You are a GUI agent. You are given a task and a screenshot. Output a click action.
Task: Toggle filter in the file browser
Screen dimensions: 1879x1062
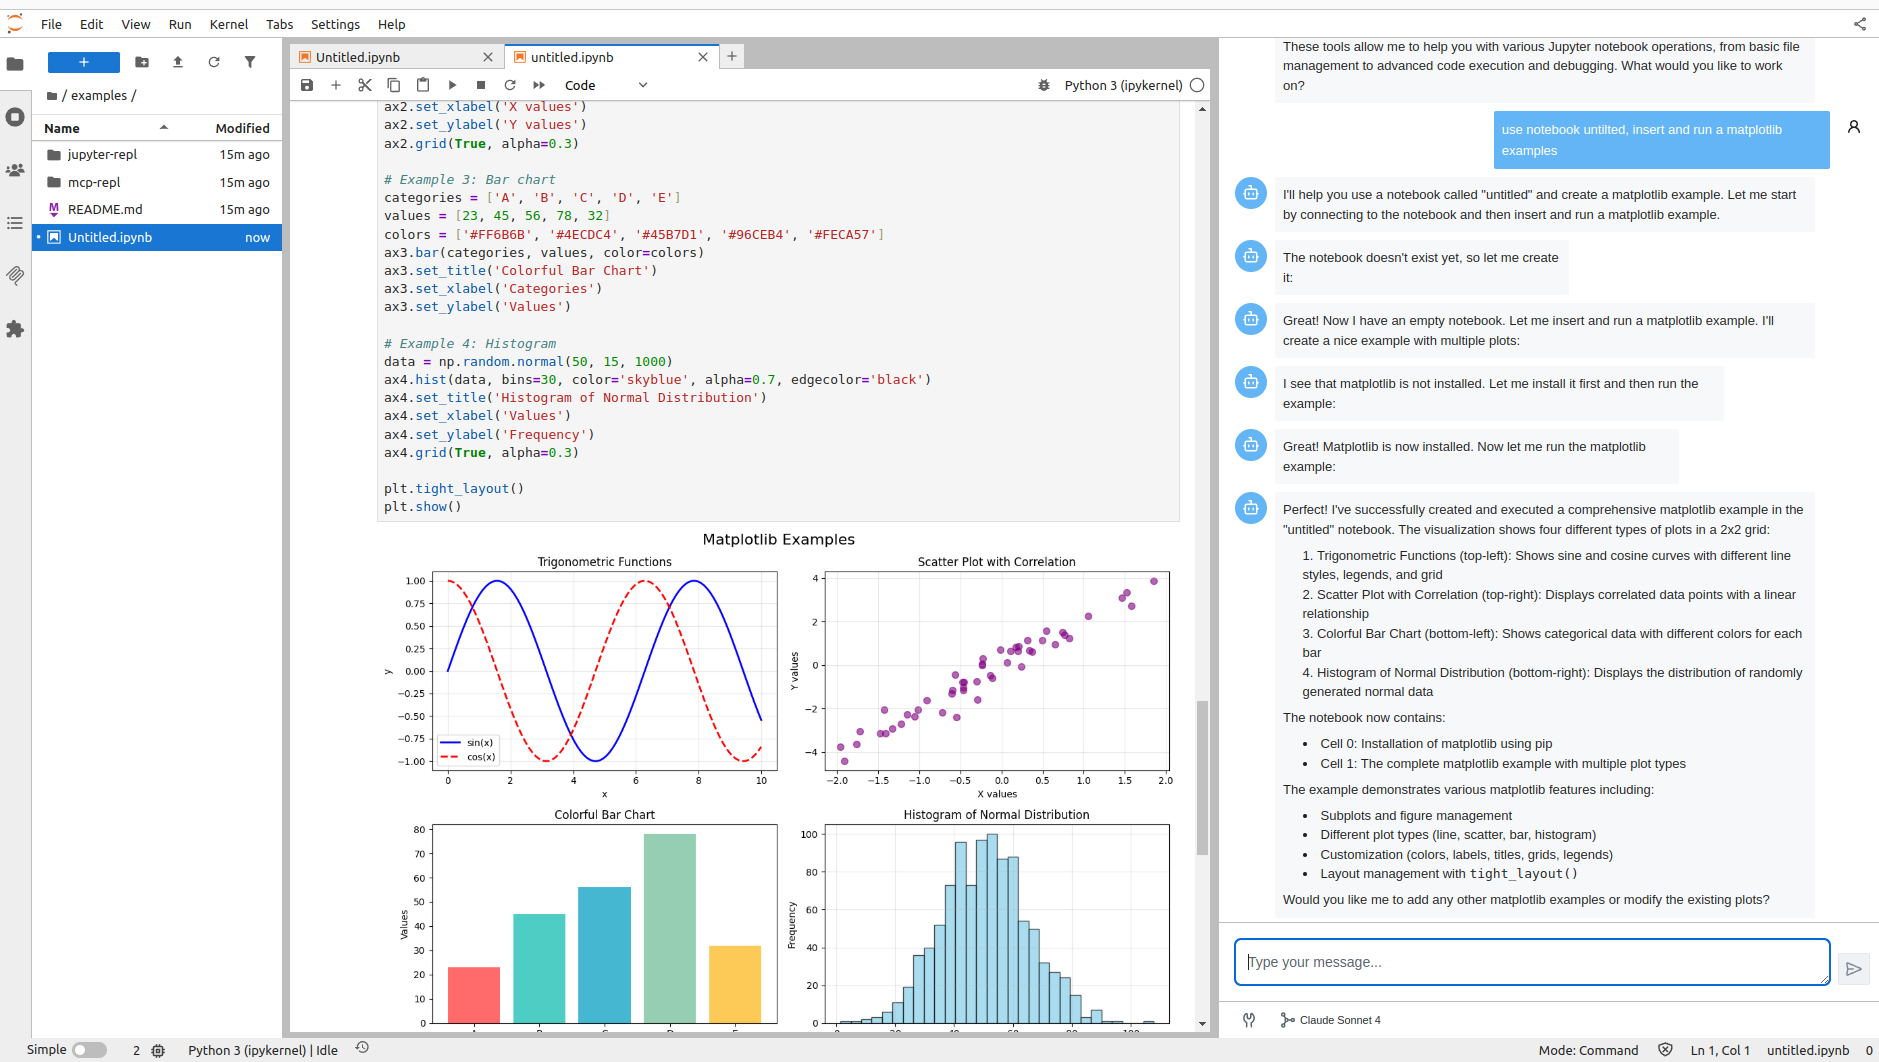[x=250, y=62]
